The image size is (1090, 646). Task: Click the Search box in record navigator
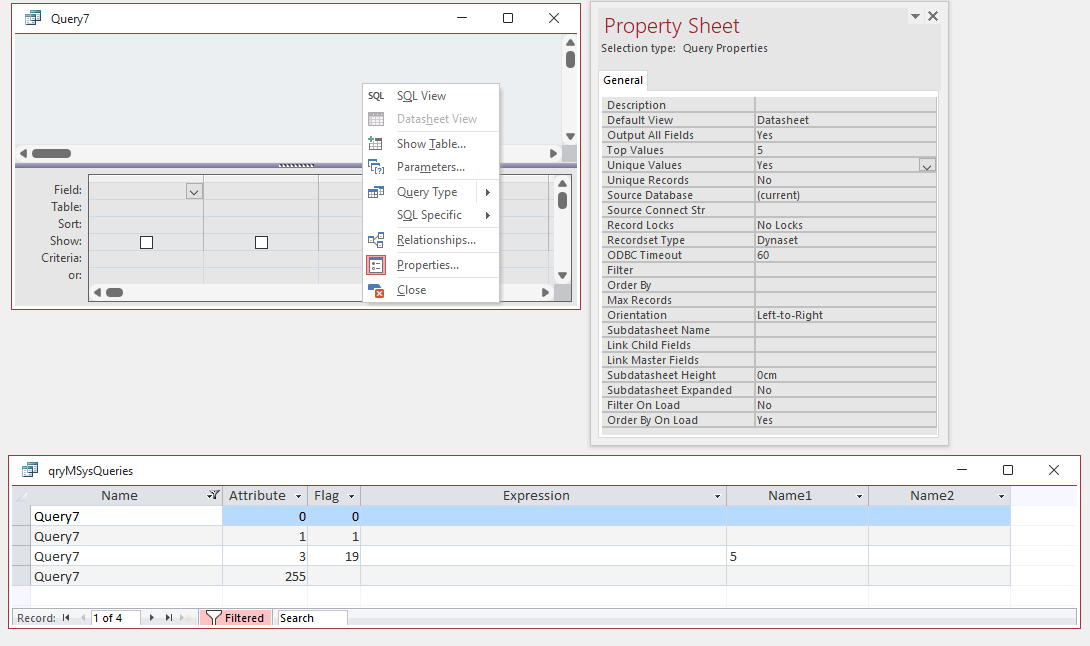[312, 617]
